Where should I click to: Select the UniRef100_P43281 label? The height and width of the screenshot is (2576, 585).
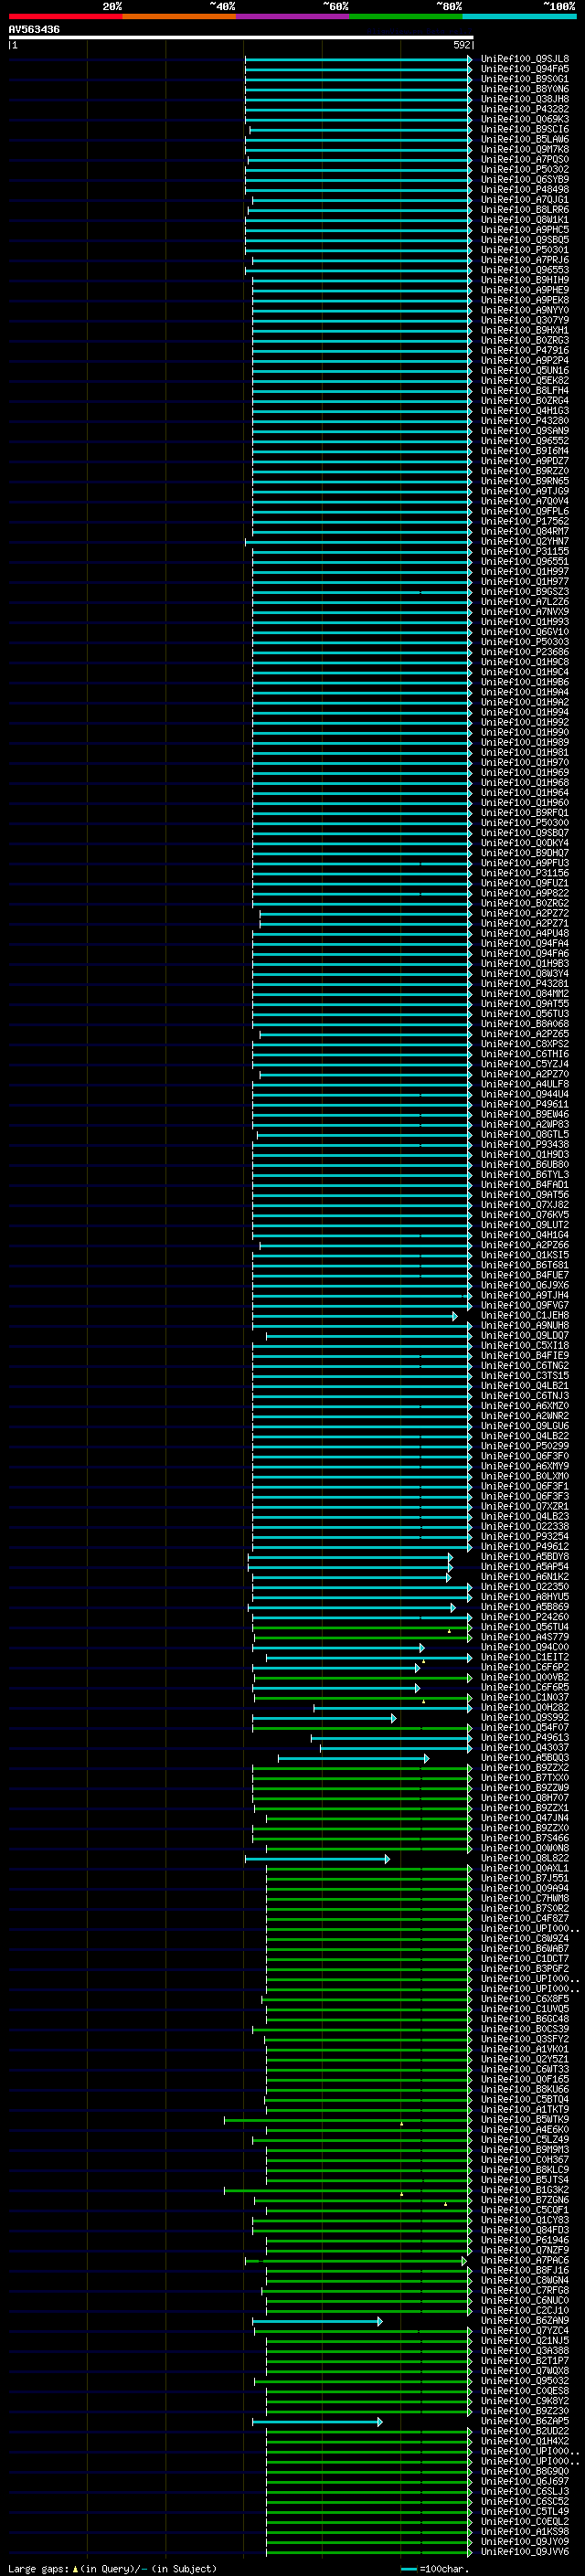click(525, 984)
